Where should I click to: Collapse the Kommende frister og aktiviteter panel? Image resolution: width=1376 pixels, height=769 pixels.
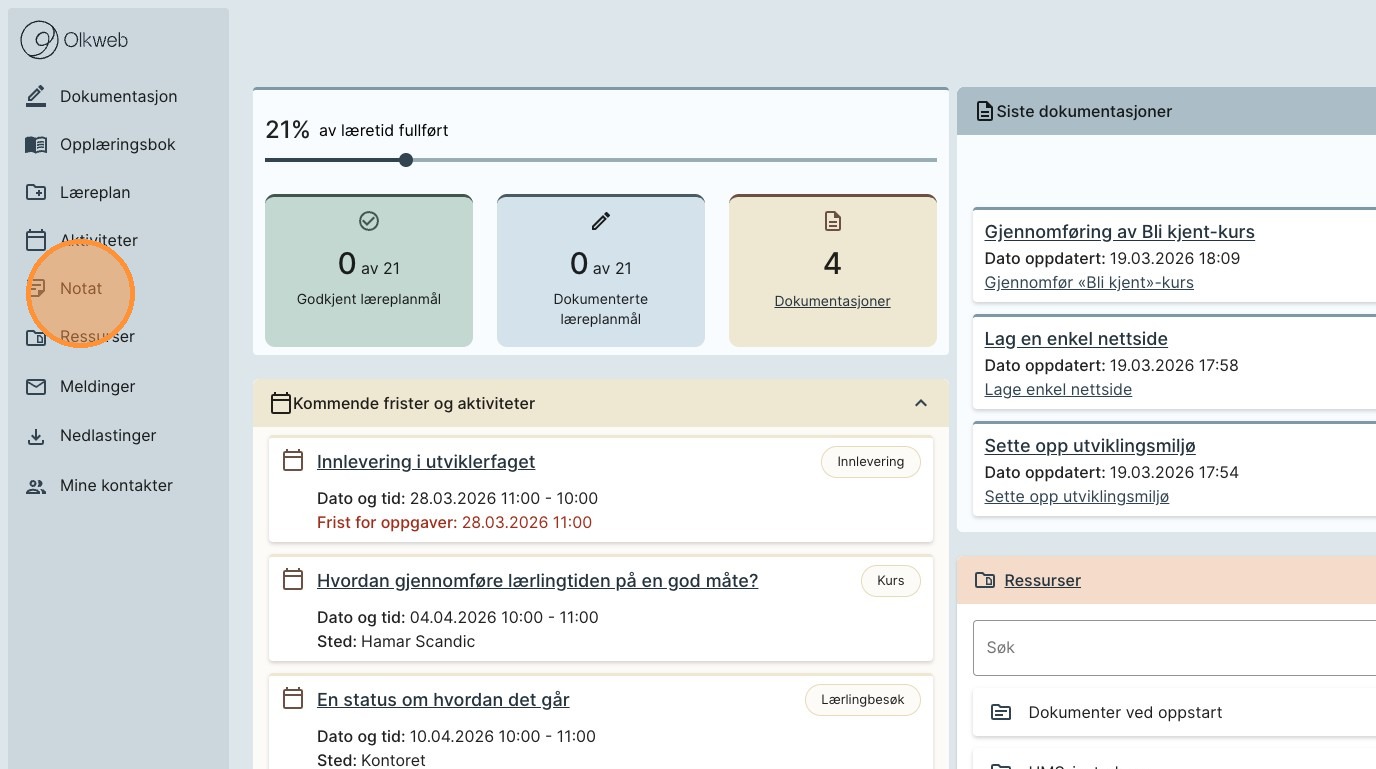(x=921, y=403)
